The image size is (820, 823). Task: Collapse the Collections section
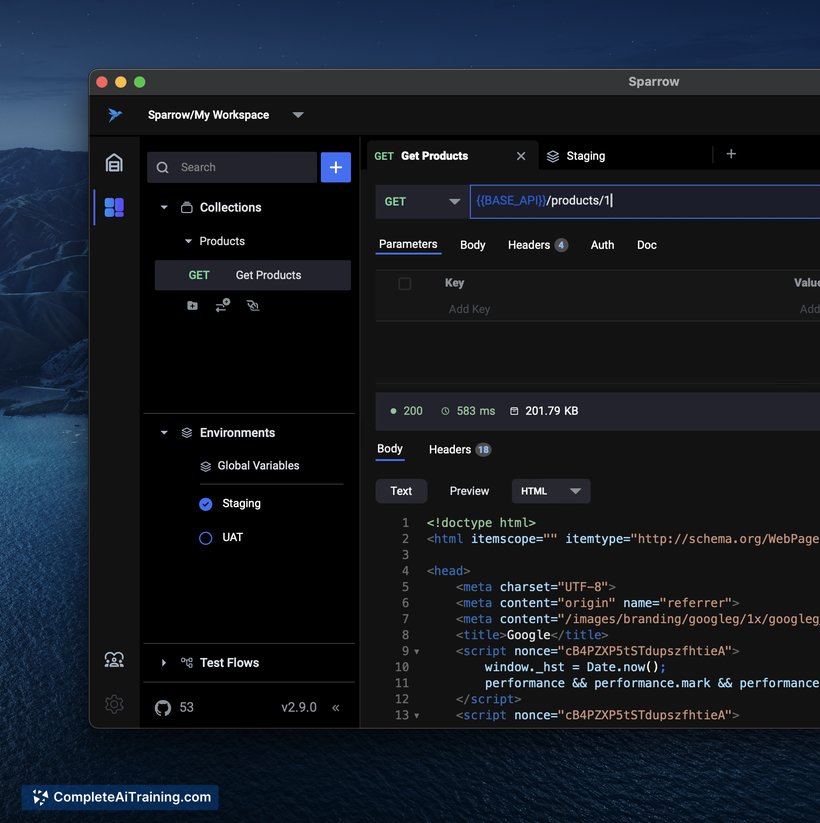164,208
